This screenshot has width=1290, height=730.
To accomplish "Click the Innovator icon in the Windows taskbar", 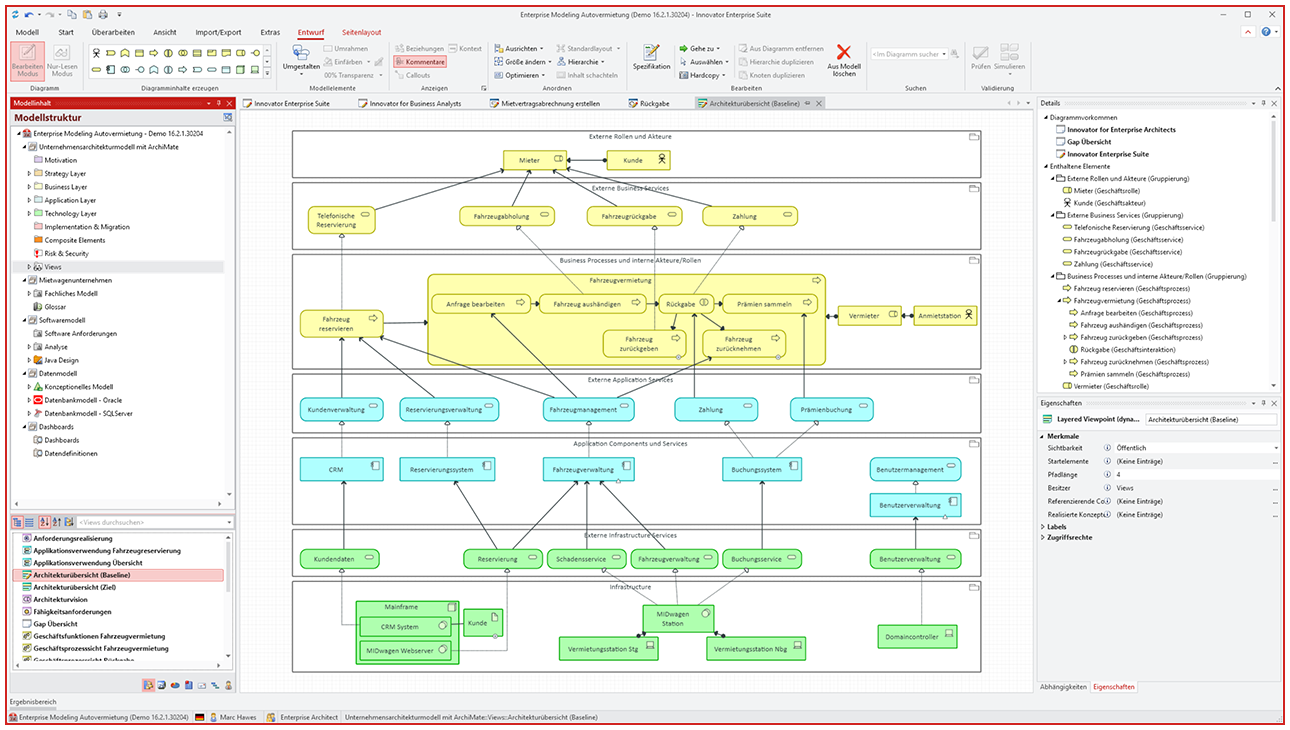I will [12, 719].
